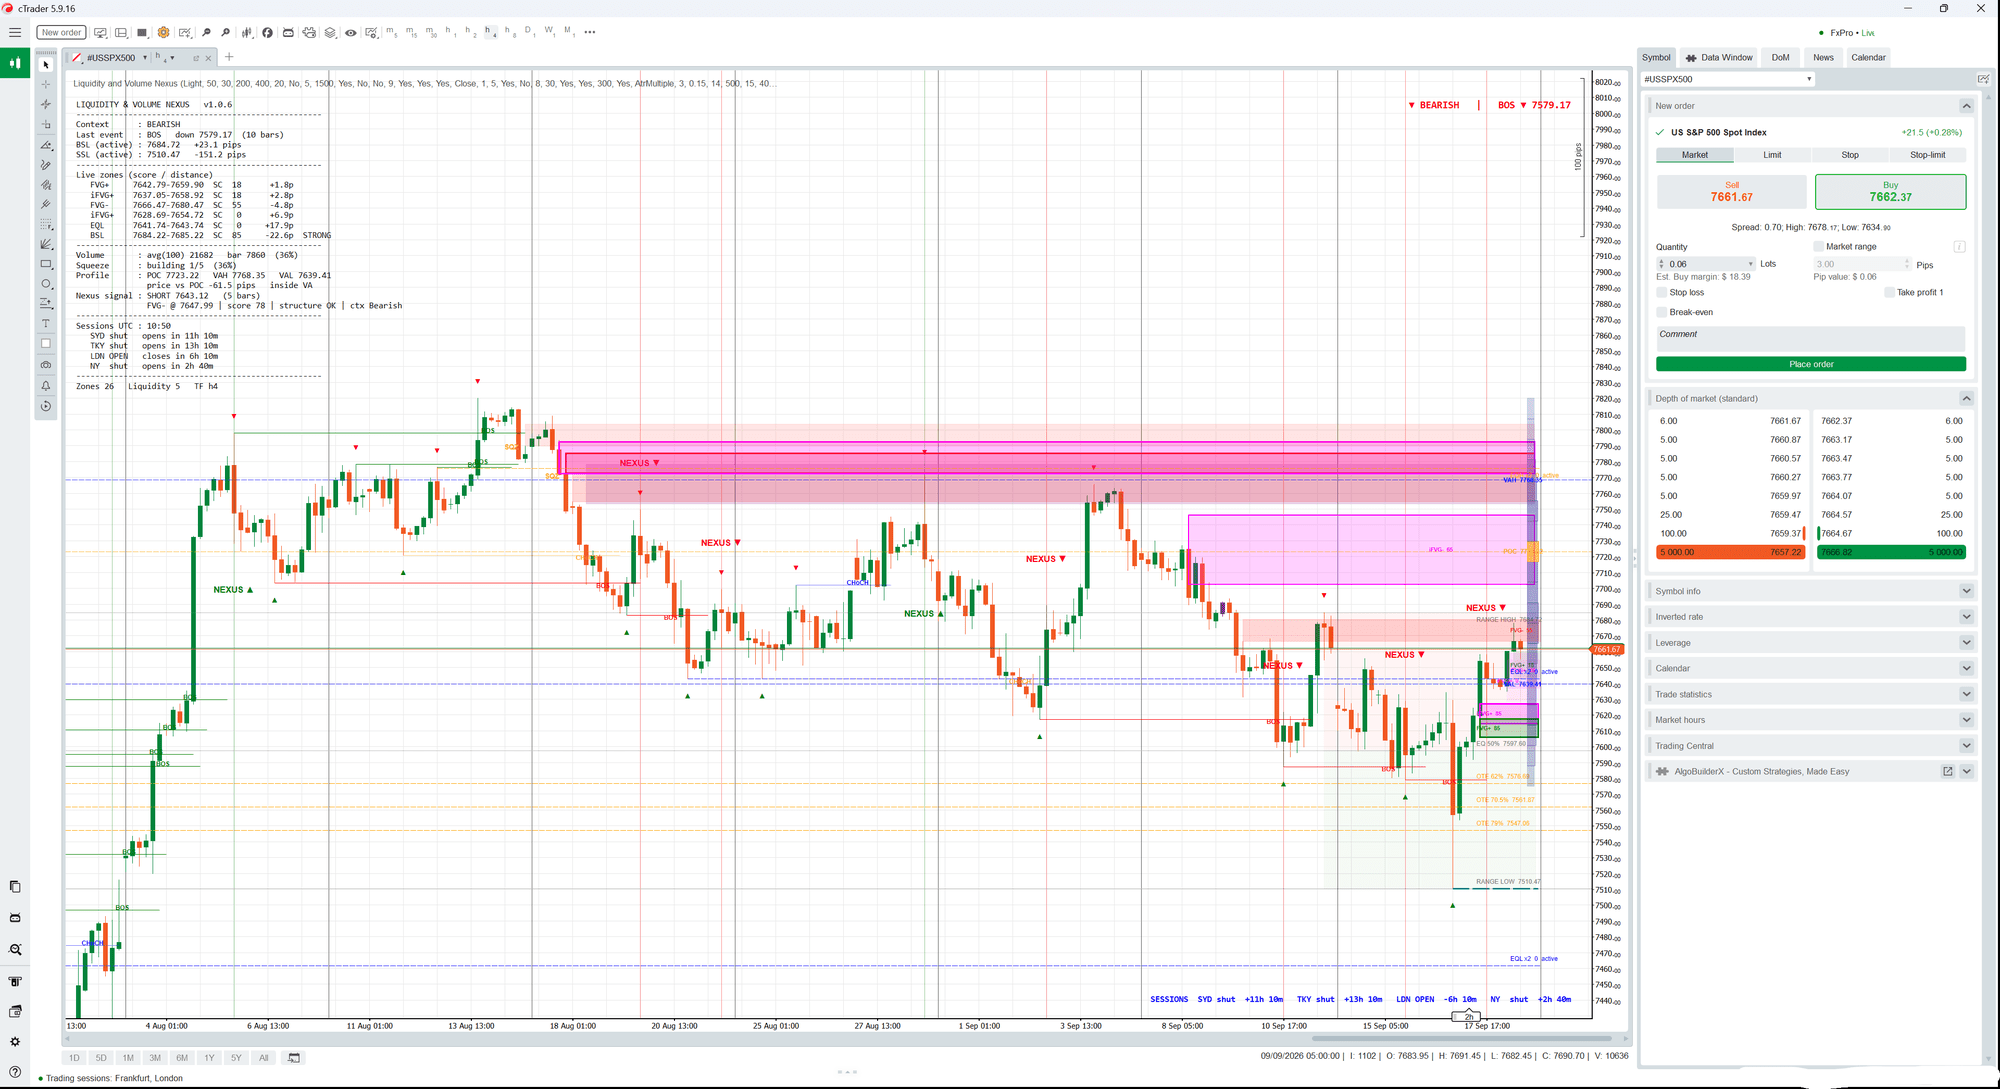2000x1089 pixels.
Task: Set a price alert via bell icon
Action: [46, 385]
